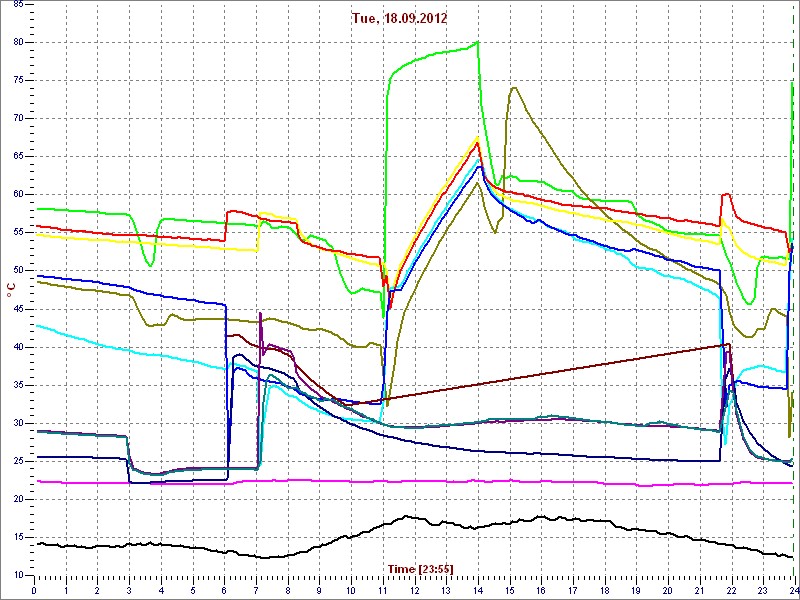Click hour 24 on the time axis
800x600 pixels.
point(794,590)
